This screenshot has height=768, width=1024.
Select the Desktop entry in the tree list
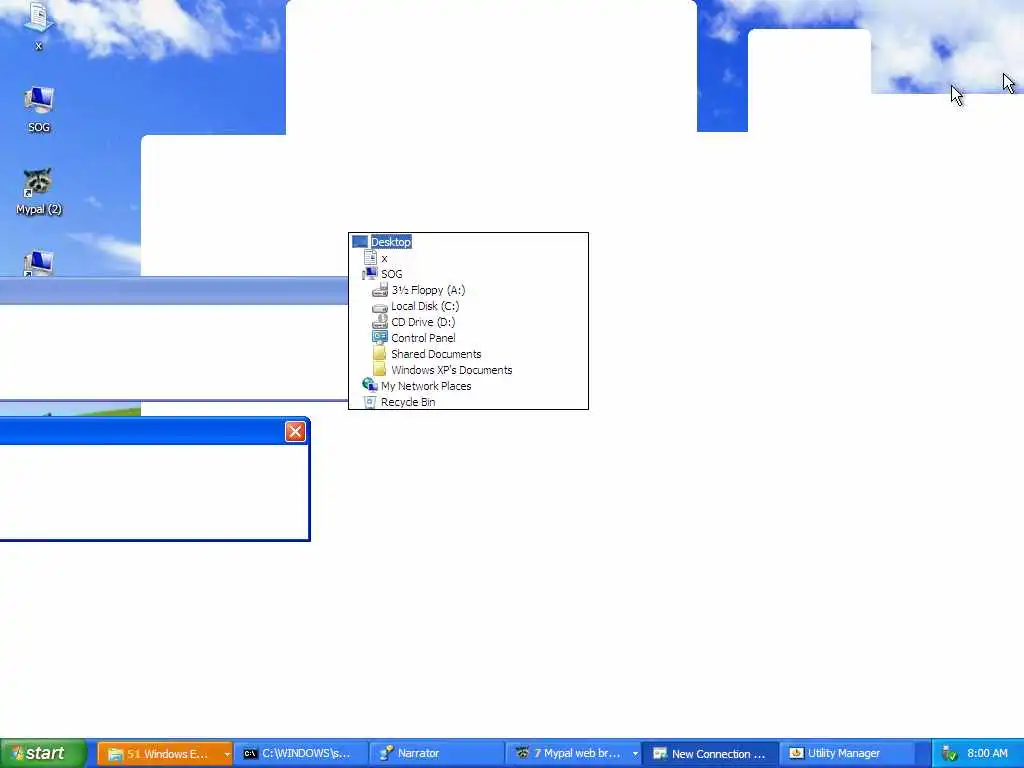click(x=391, y=242)
